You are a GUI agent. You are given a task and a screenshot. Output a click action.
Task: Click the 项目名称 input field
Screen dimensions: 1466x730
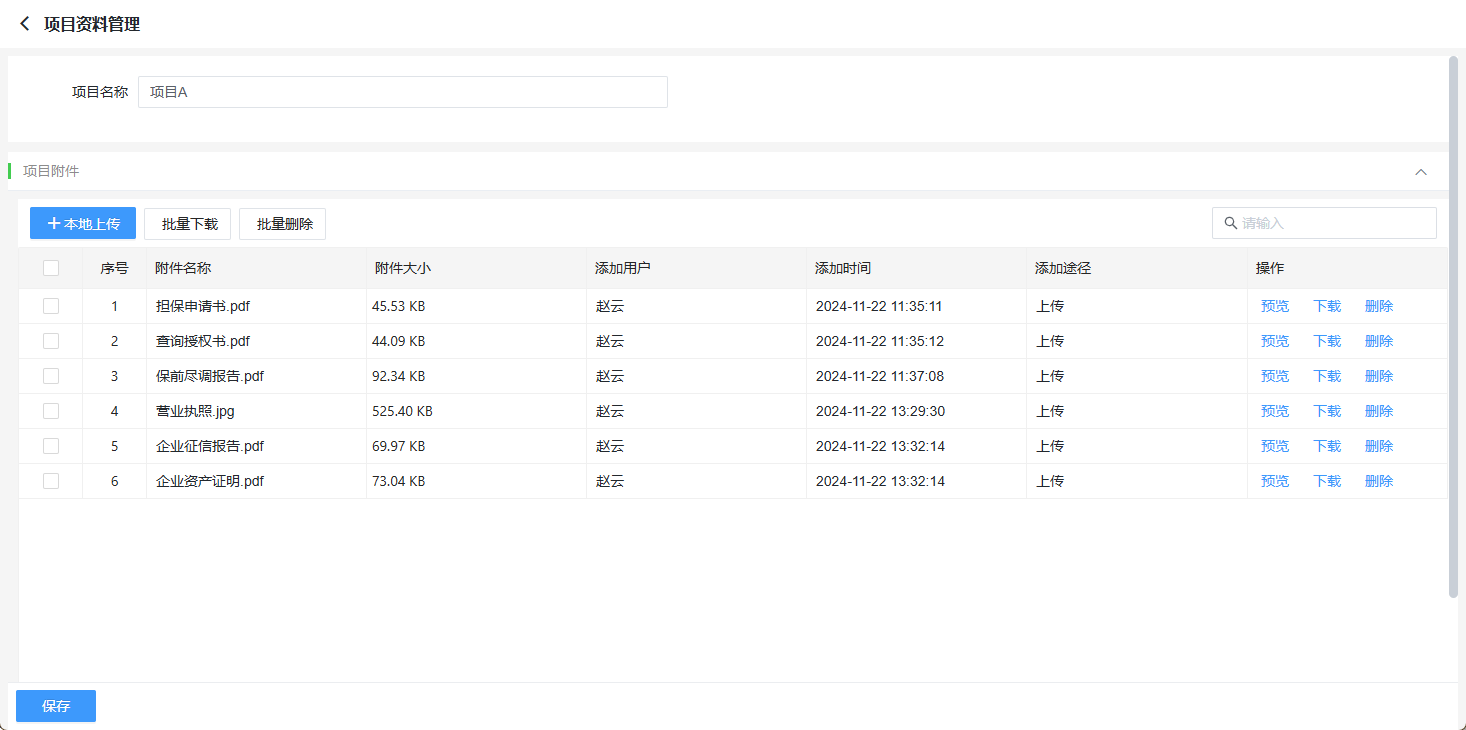tap(402, 92)
